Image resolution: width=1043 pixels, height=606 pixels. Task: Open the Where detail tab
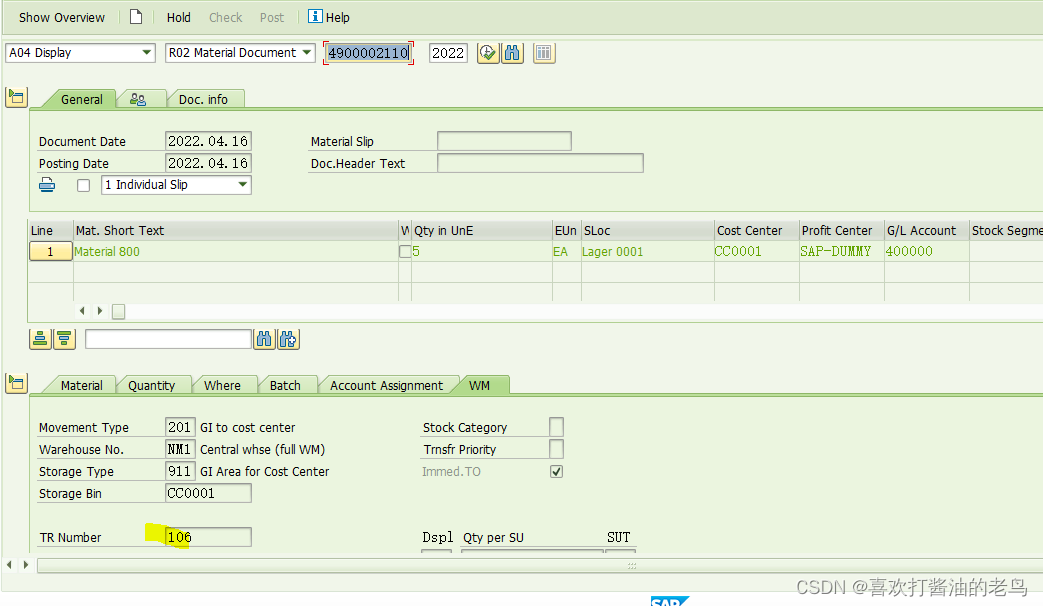222,385
